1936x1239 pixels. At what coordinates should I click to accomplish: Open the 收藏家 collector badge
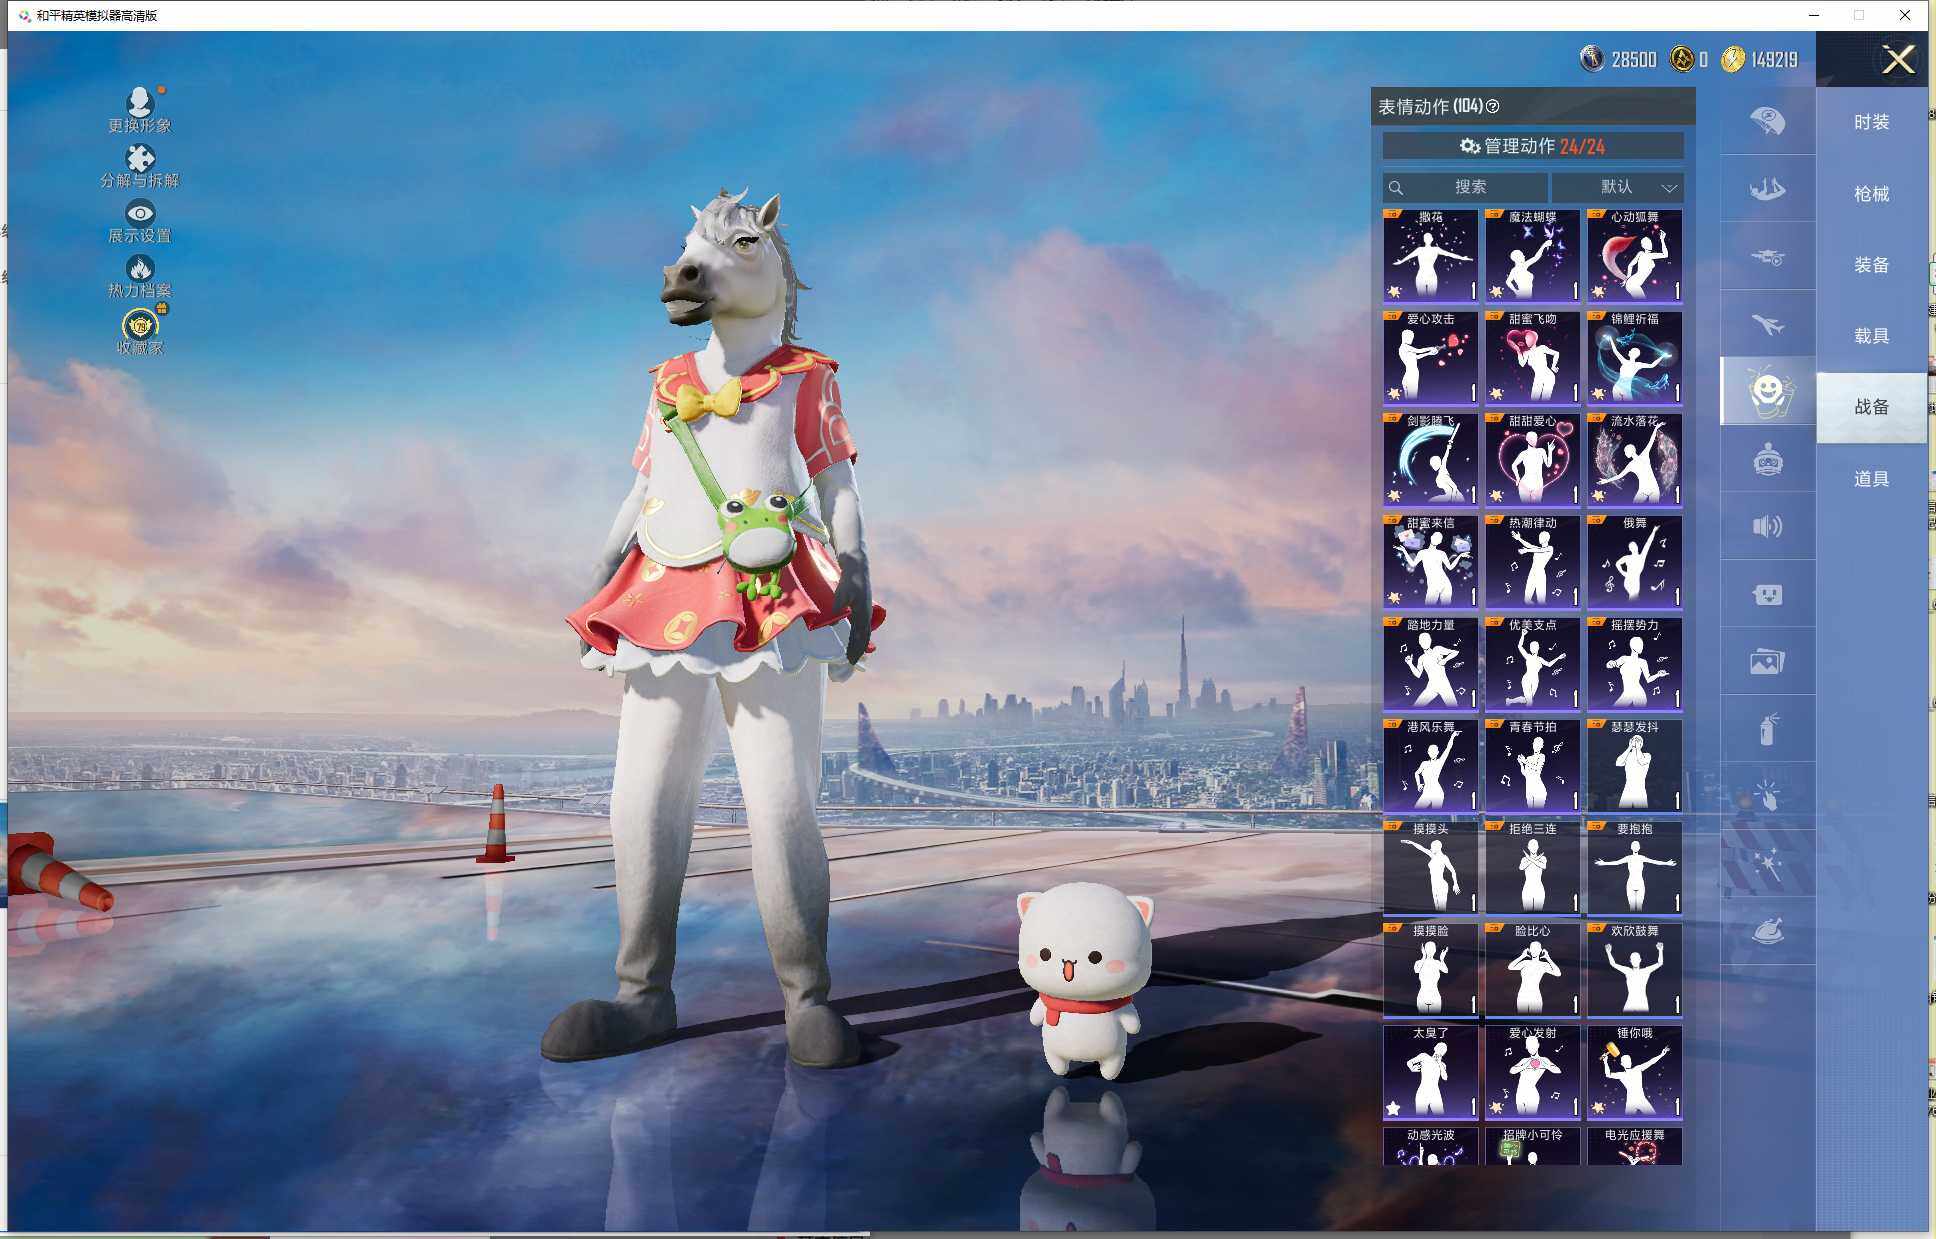point(140,332)
